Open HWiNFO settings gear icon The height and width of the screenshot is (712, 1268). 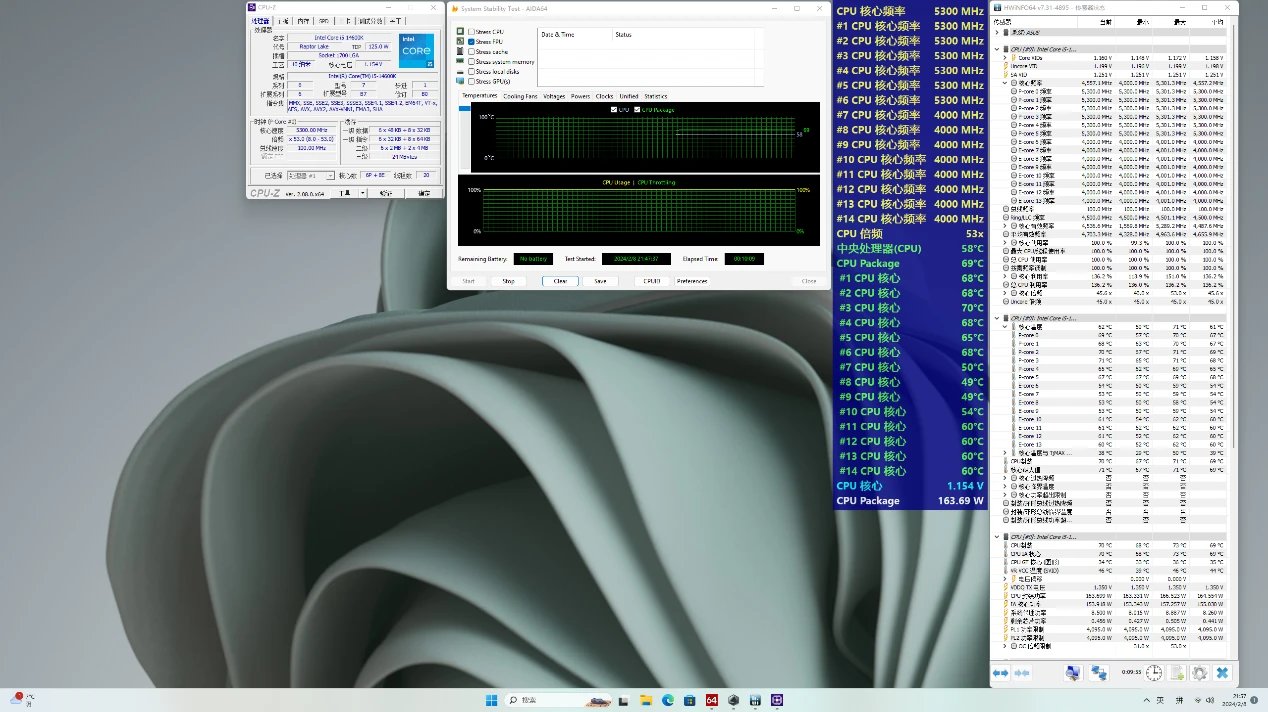1199,673
